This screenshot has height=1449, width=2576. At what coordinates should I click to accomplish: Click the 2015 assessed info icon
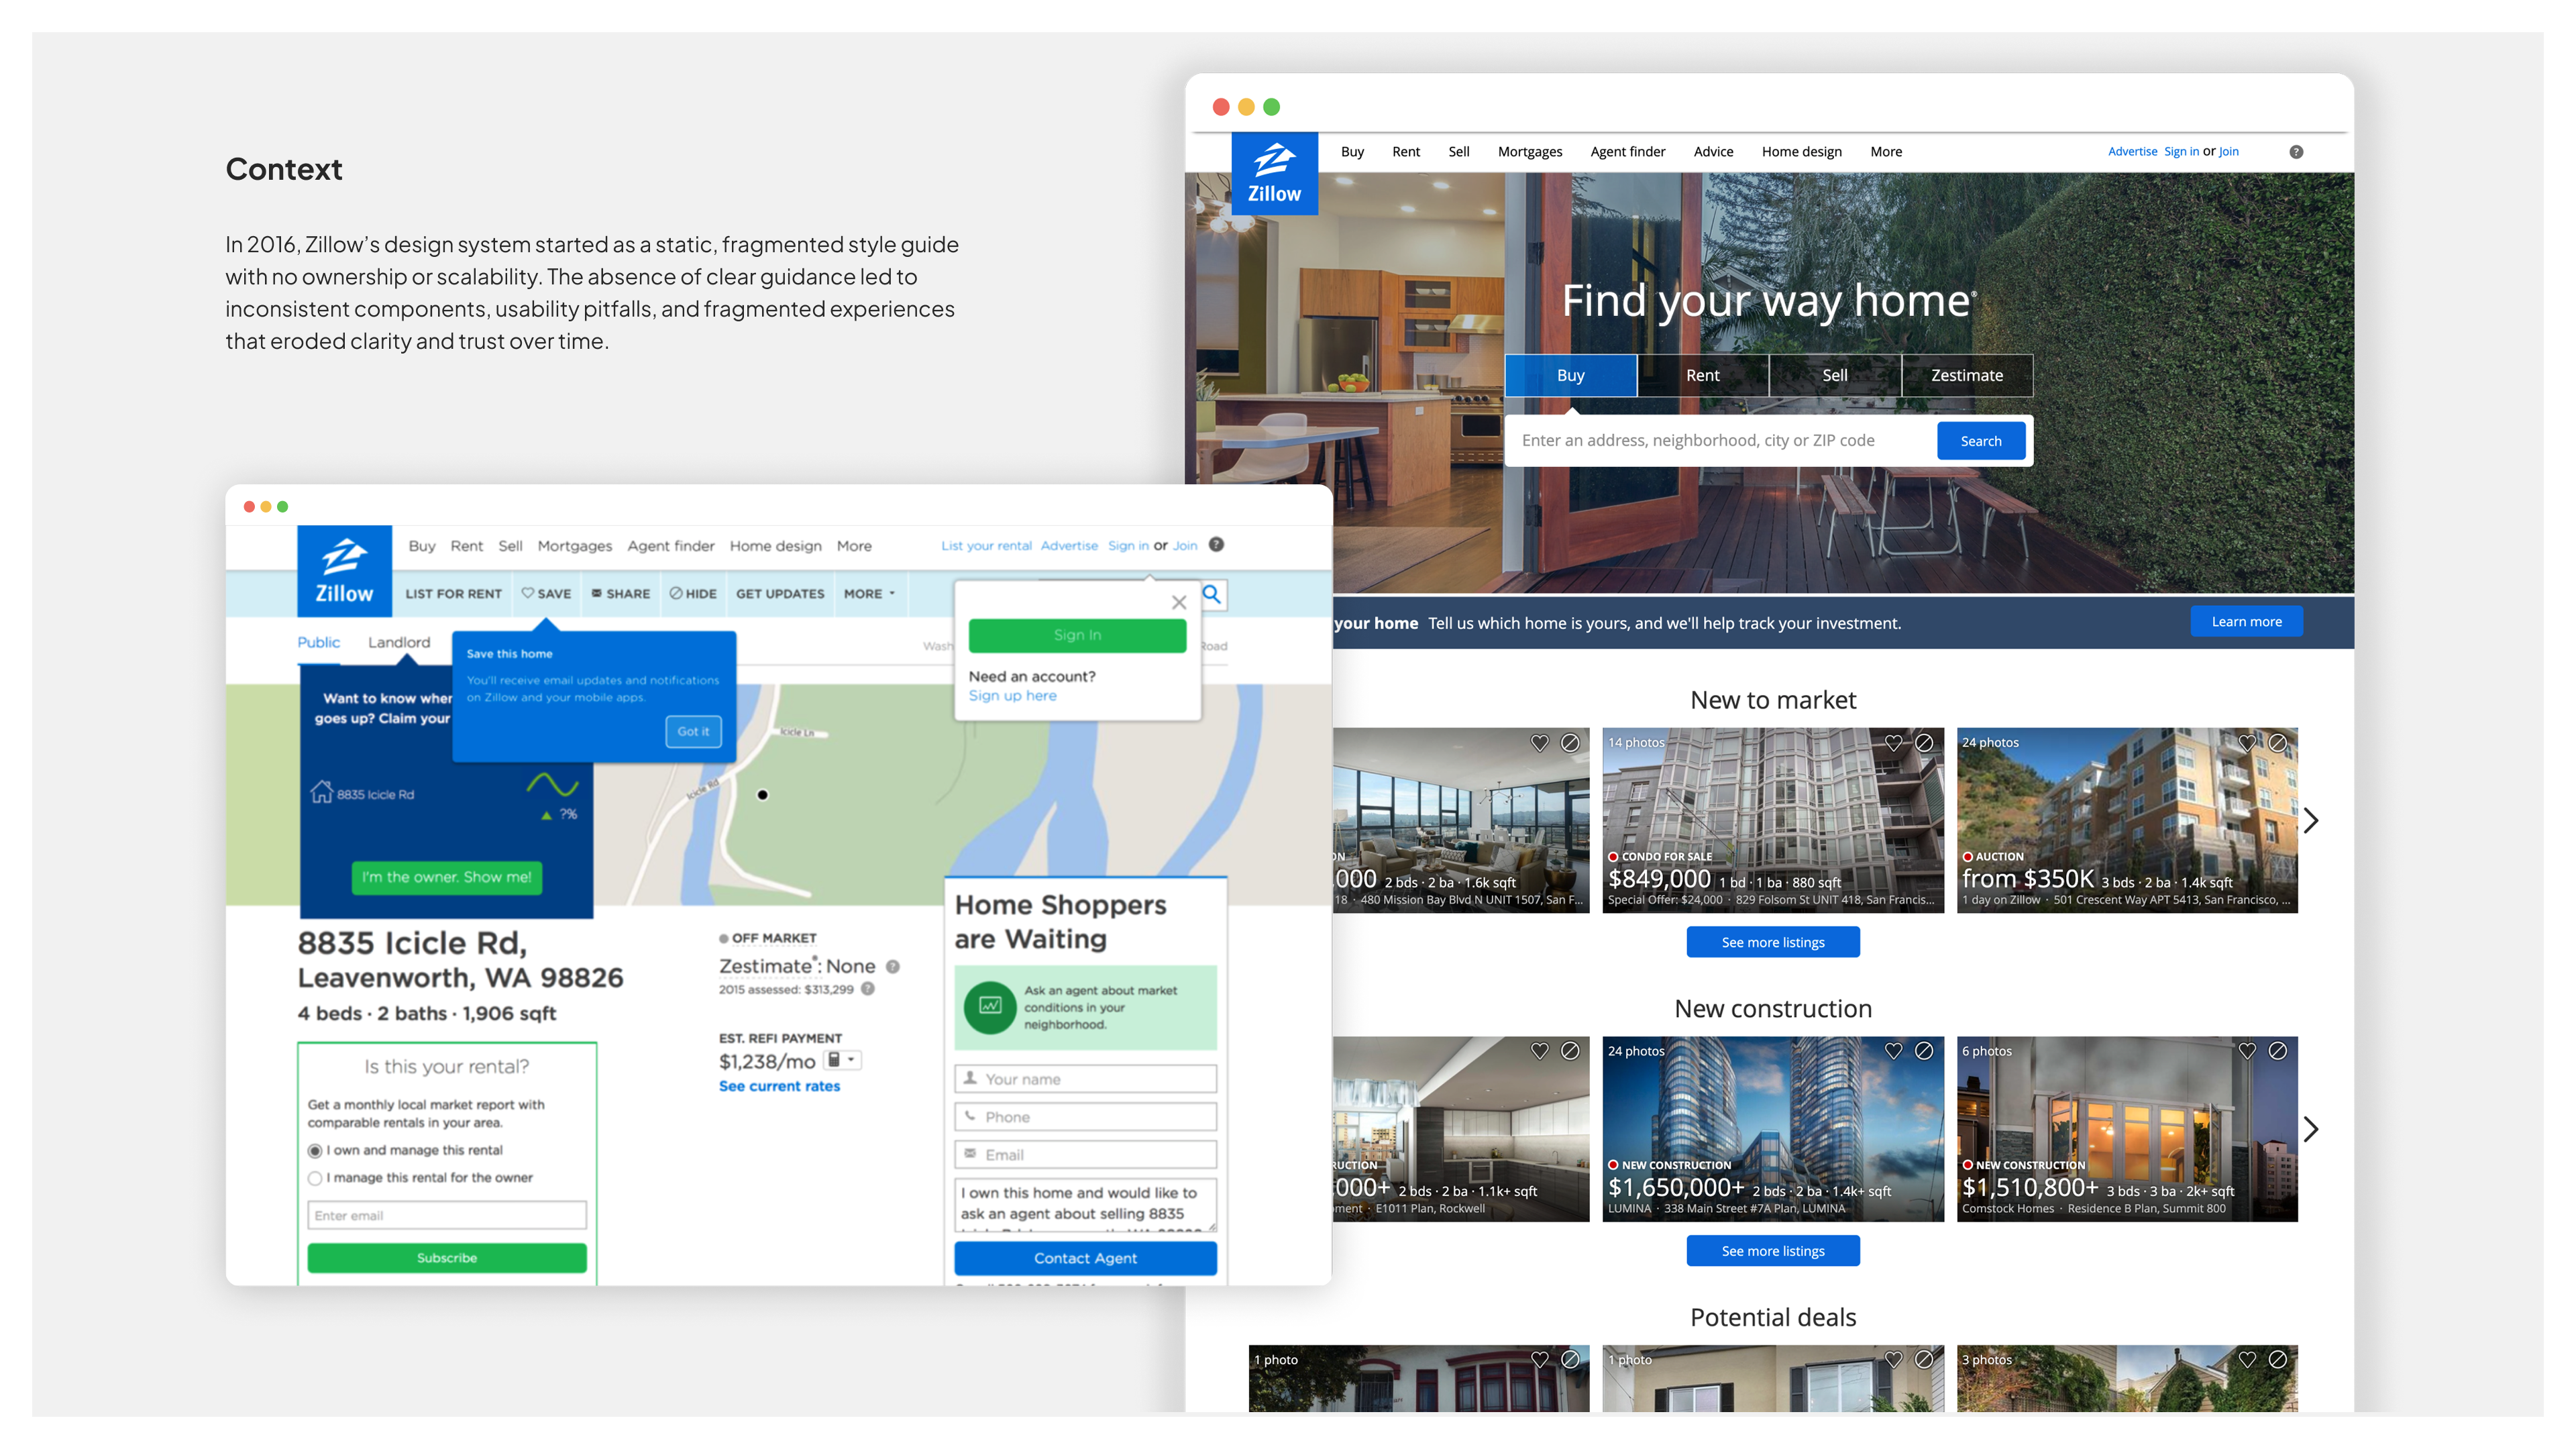868,989
